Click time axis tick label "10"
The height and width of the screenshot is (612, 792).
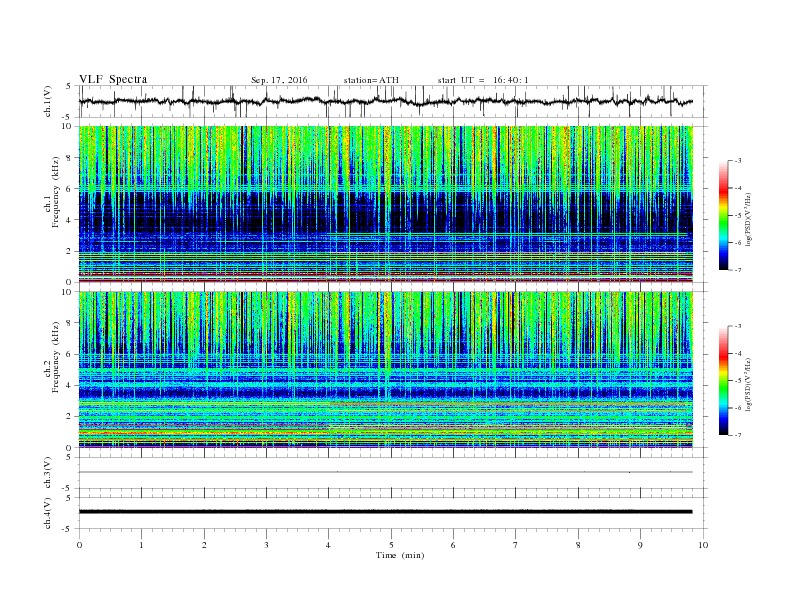[x=703, y=545]
